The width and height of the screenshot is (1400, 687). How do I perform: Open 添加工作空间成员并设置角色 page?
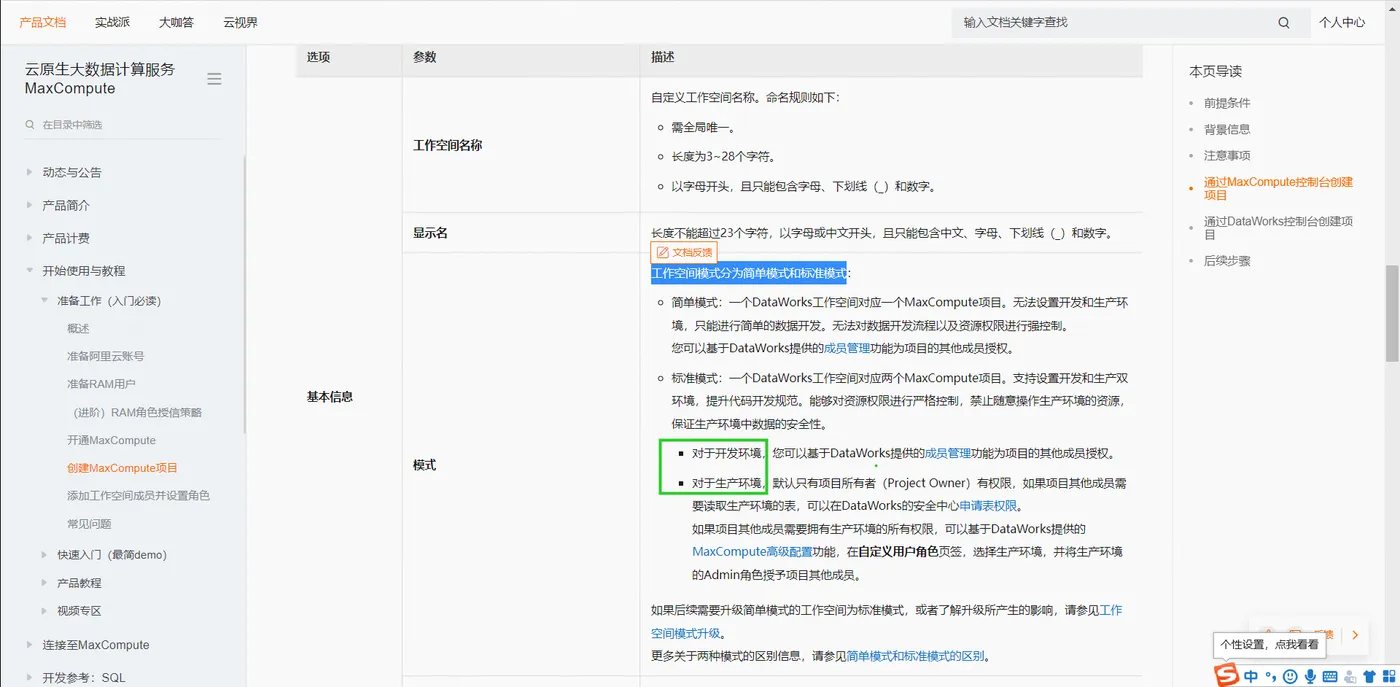tap(138, 496)
